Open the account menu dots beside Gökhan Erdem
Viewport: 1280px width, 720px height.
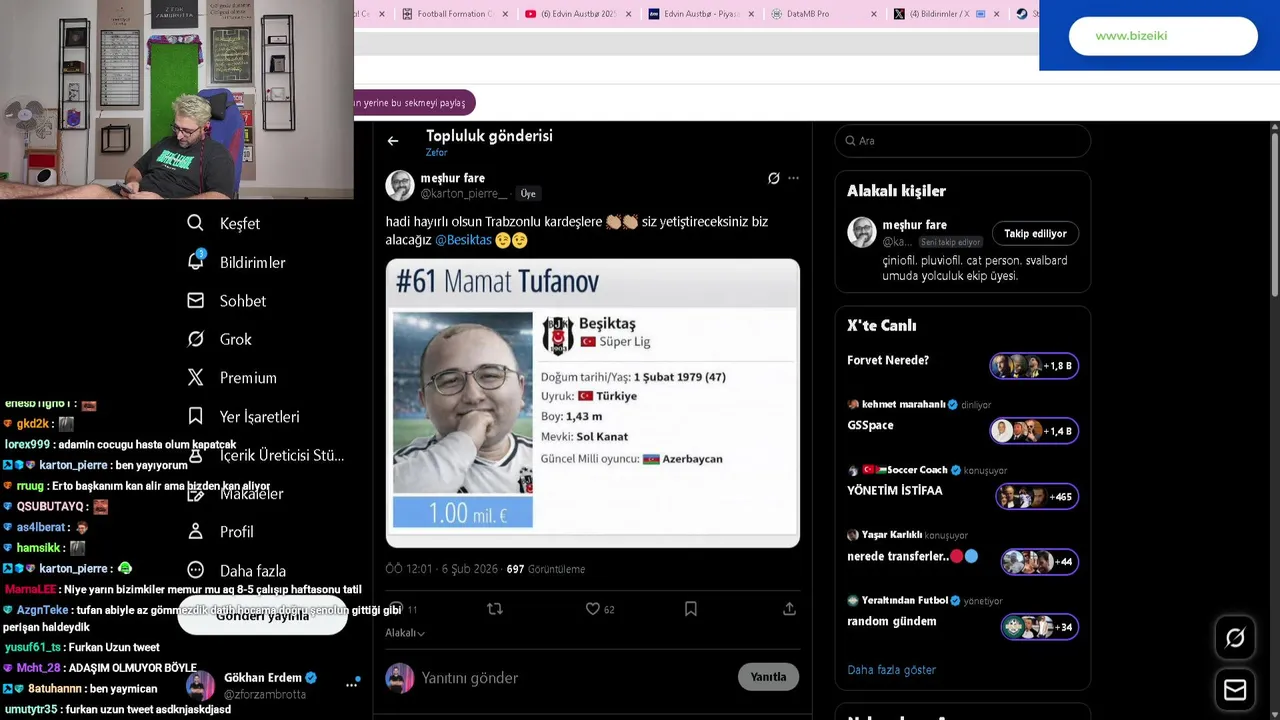point(352,685)
